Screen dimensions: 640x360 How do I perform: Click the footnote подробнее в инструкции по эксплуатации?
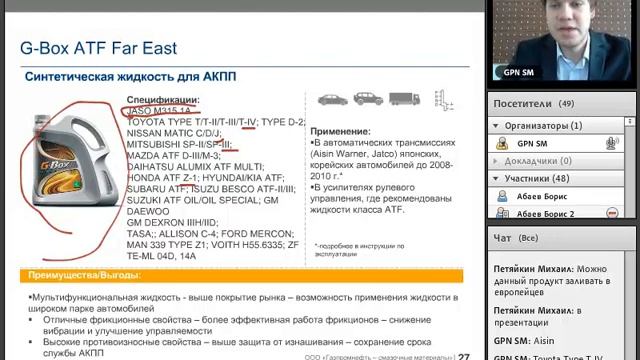[x=359, y=250]
